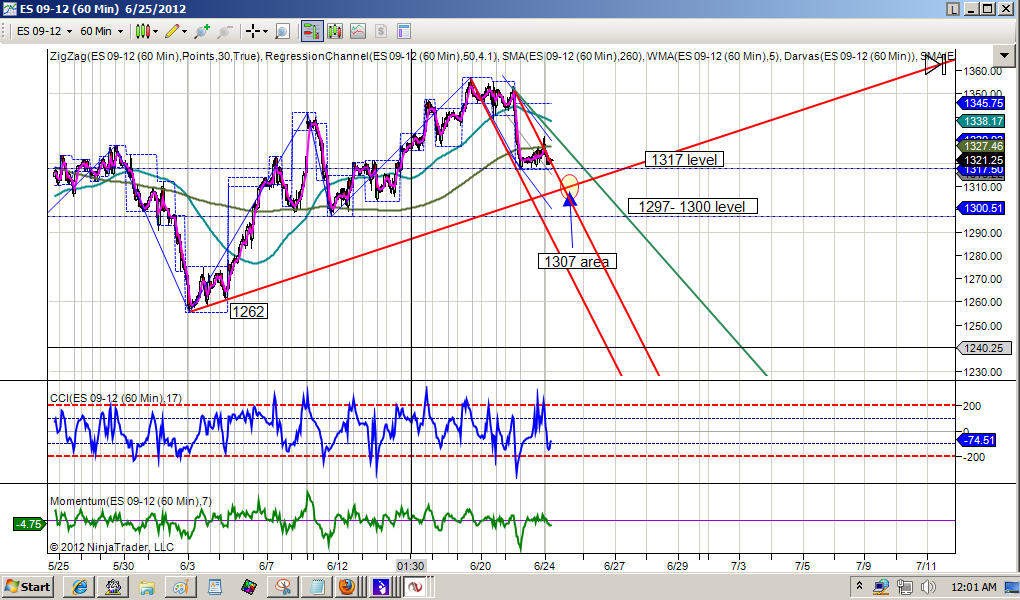The width and height of the screenshot is (1020, 600).
Task: Launch Internet Explorer from taskbar
Action: click(79, 587)
